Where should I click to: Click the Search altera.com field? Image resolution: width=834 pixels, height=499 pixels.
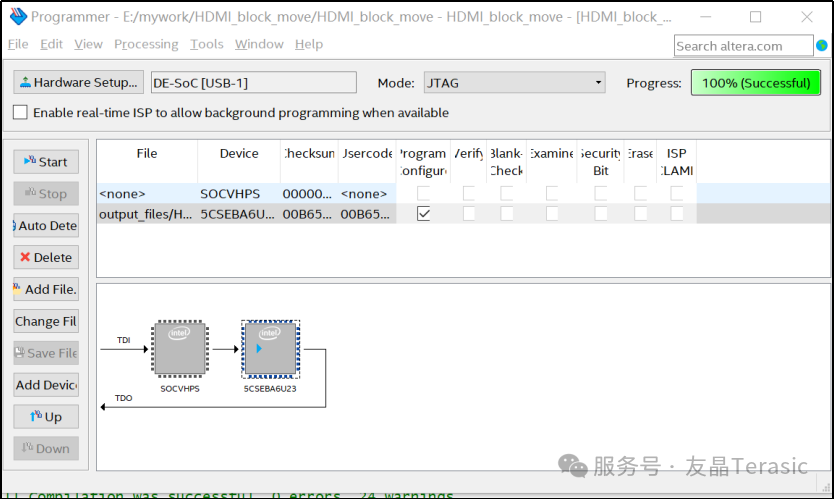743,46
